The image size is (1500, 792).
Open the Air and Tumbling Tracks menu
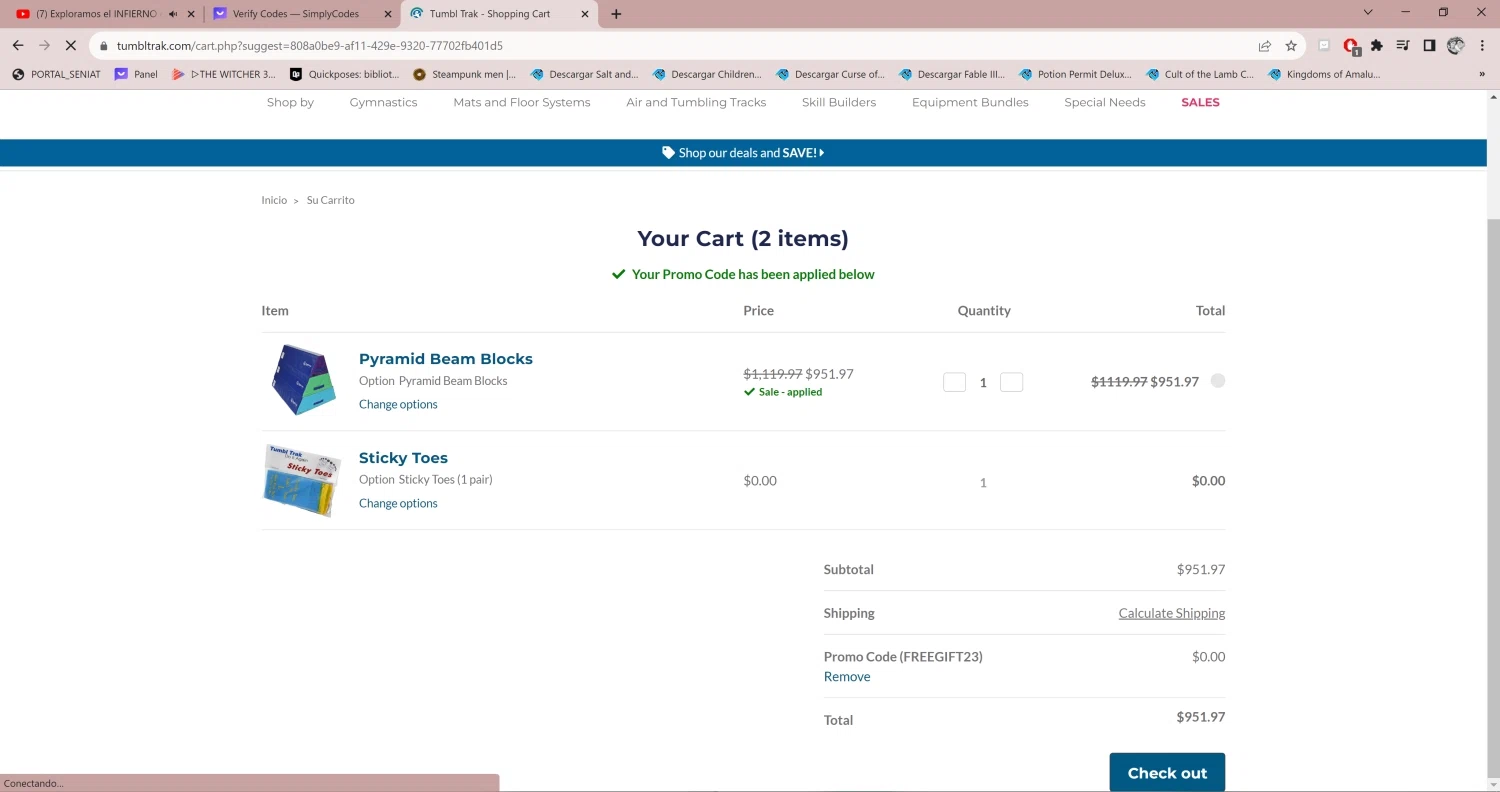(x=696, y=102)
